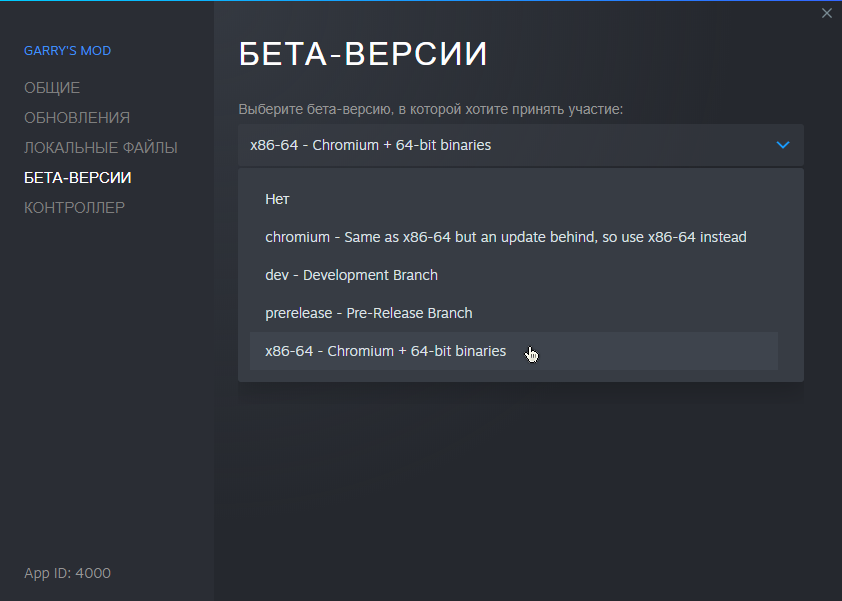Click the GARRY'S MOD title in sidebar
The height and width of the screenshot is (601, 842).
68,51
